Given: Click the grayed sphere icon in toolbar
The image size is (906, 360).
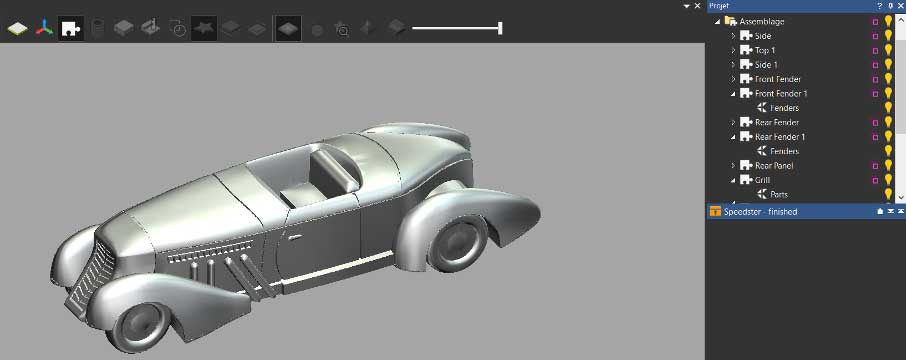Looking at the screenshot, I should point(317,29).
